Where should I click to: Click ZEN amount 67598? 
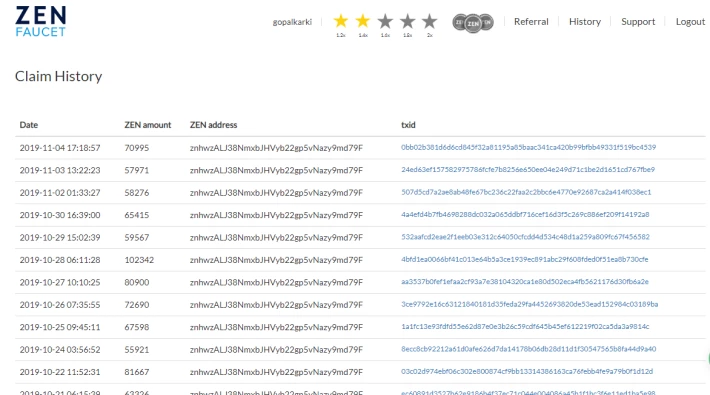137,327
